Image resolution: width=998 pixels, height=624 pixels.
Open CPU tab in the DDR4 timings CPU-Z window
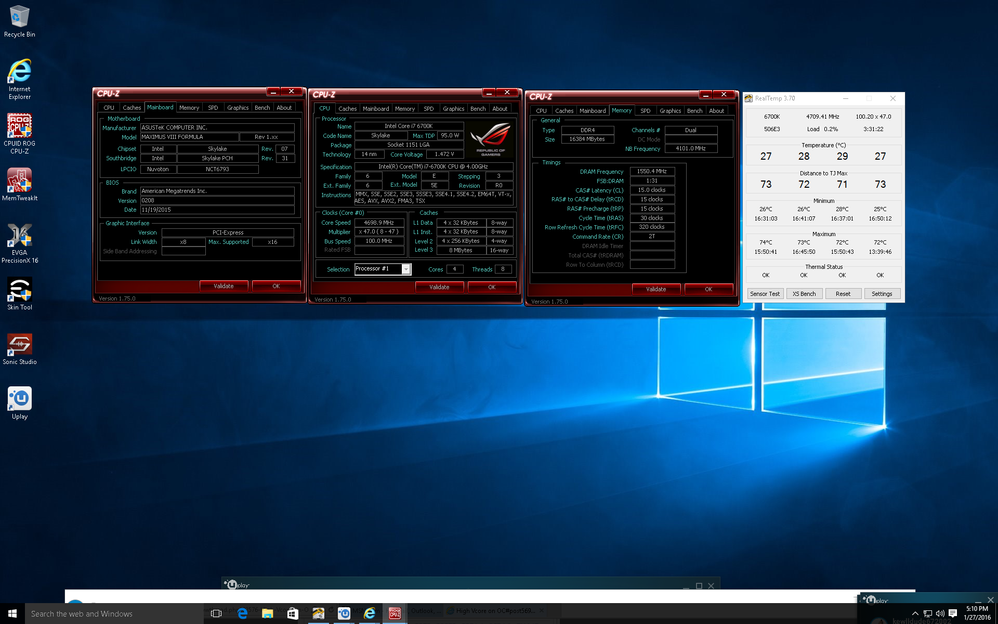[541, 111]
